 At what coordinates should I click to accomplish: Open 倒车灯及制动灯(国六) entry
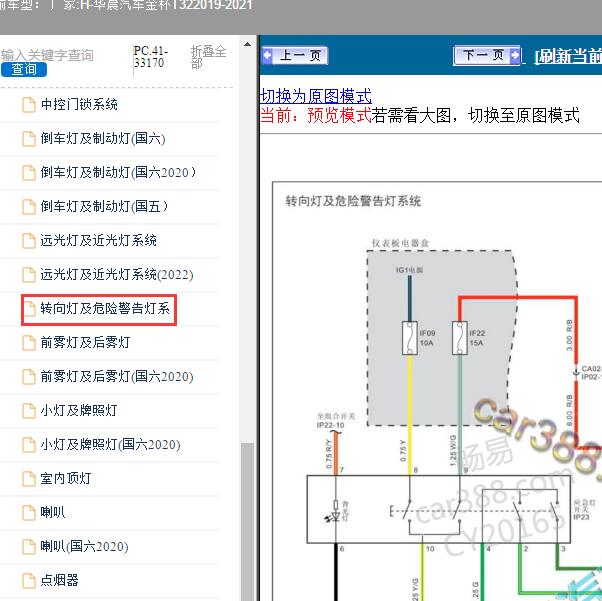click(x=103, y=138)
